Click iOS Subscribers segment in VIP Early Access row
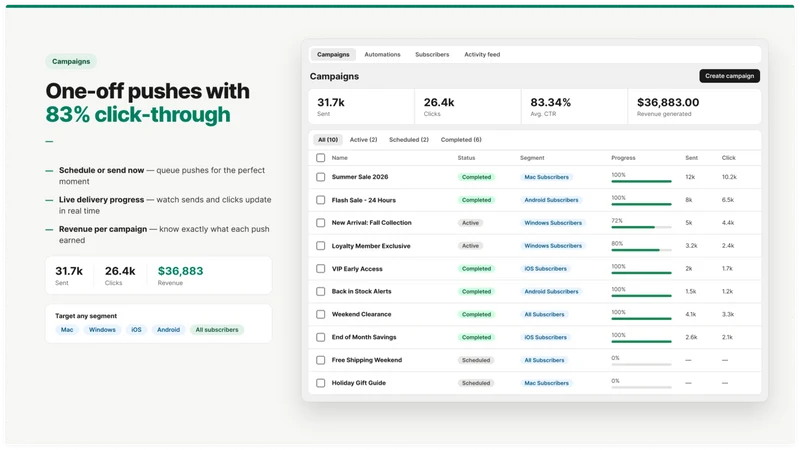Image resolution: width=800 pixels, height=450 pixels. tap(545, 269)
